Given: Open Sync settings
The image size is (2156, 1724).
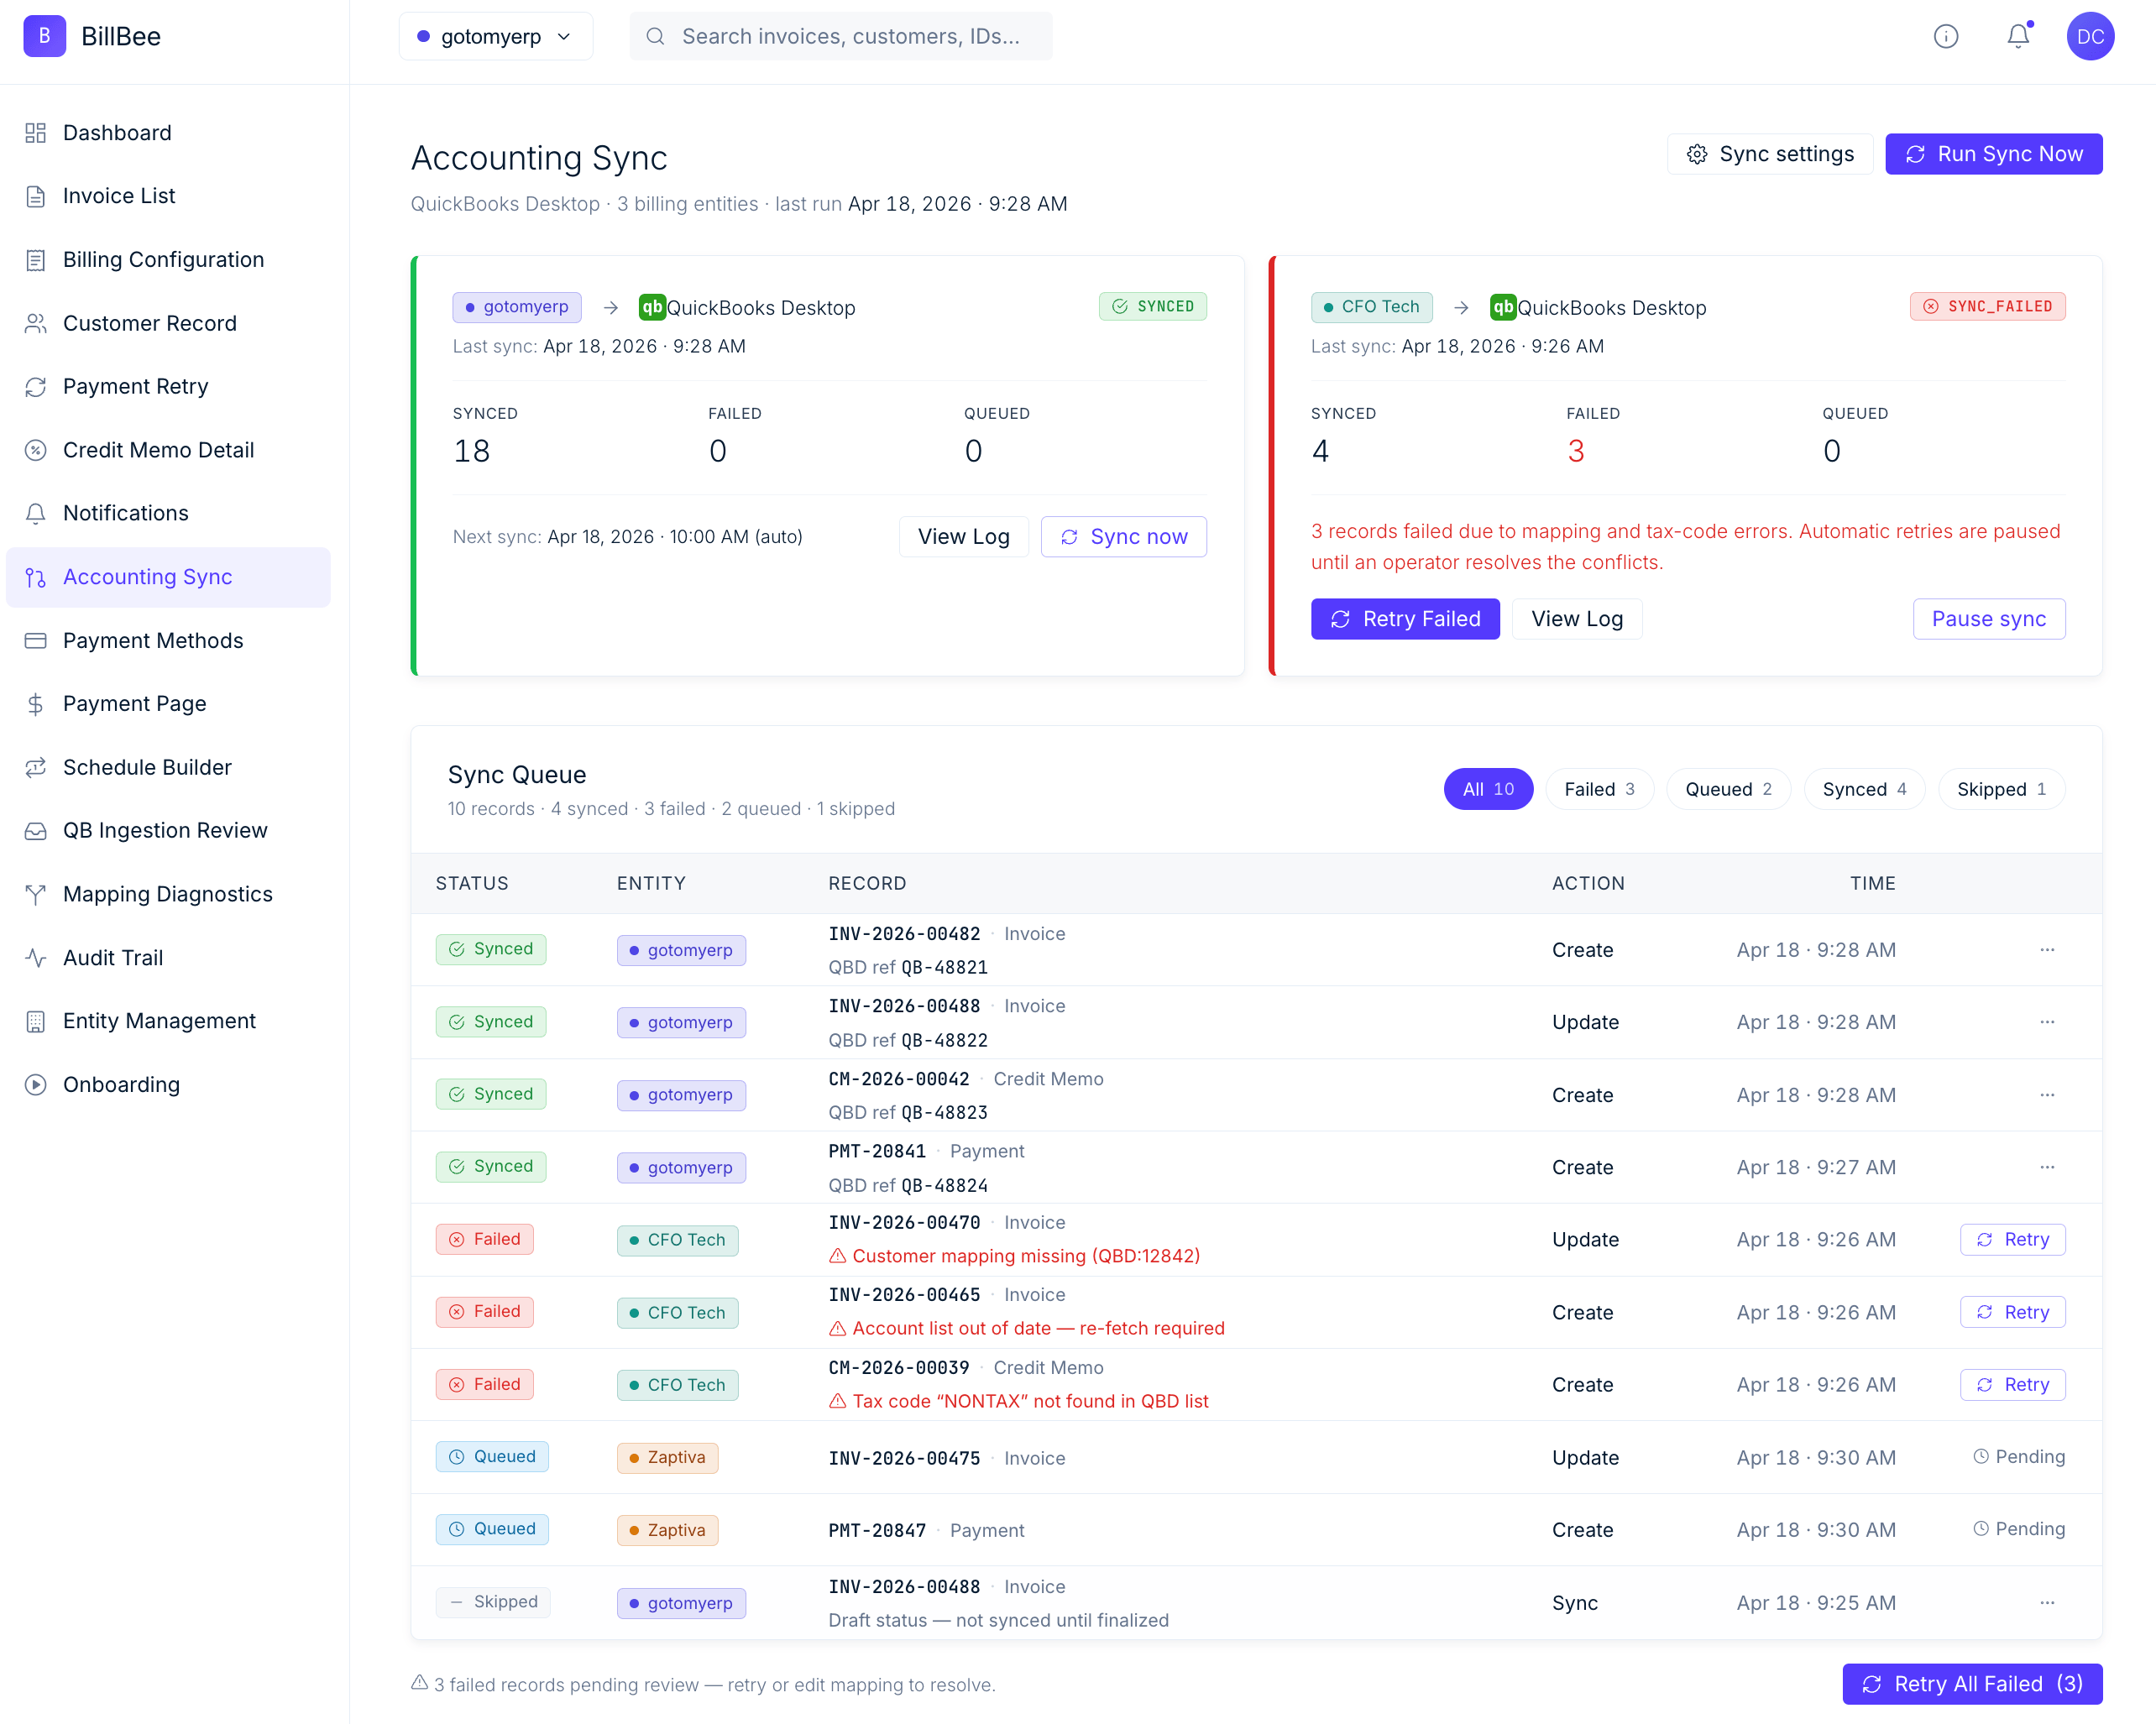Looking at the screenshot, I should click(x=1770, y=154).
